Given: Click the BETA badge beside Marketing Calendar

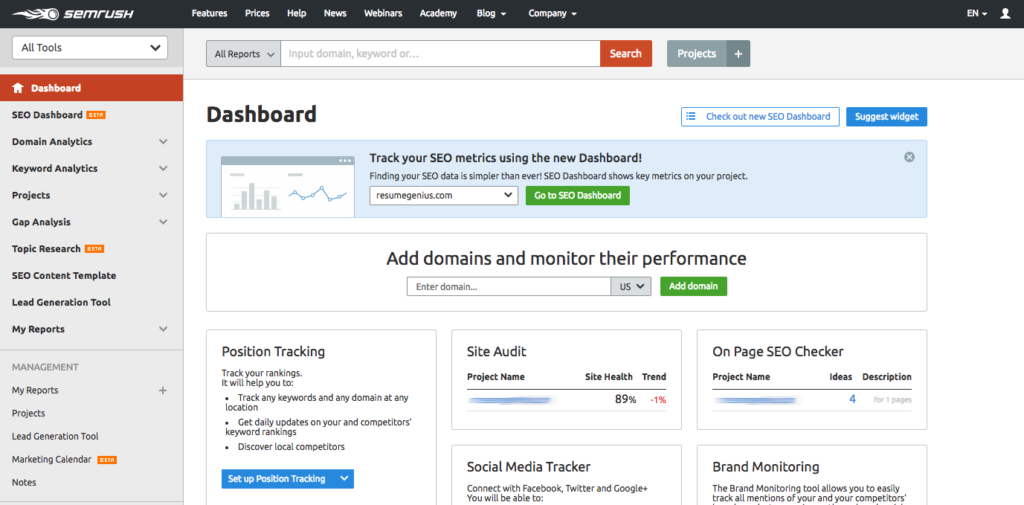Looking at the screenshot, I should 106,459.
